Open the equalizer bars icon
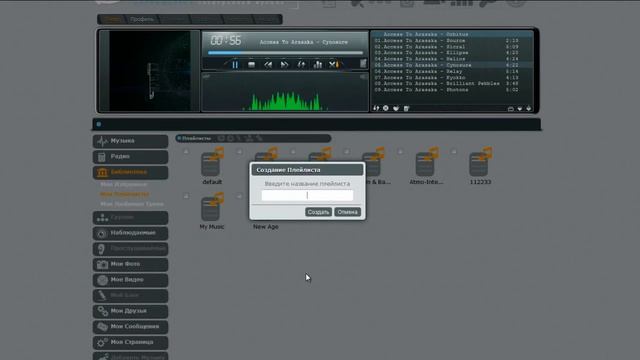 coord(318,64)
